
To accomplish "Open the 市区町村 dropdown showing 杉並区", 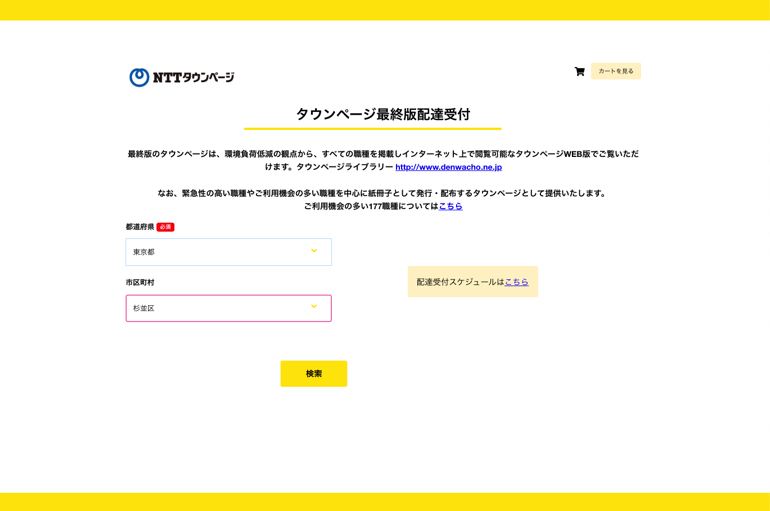I will 228,308.
